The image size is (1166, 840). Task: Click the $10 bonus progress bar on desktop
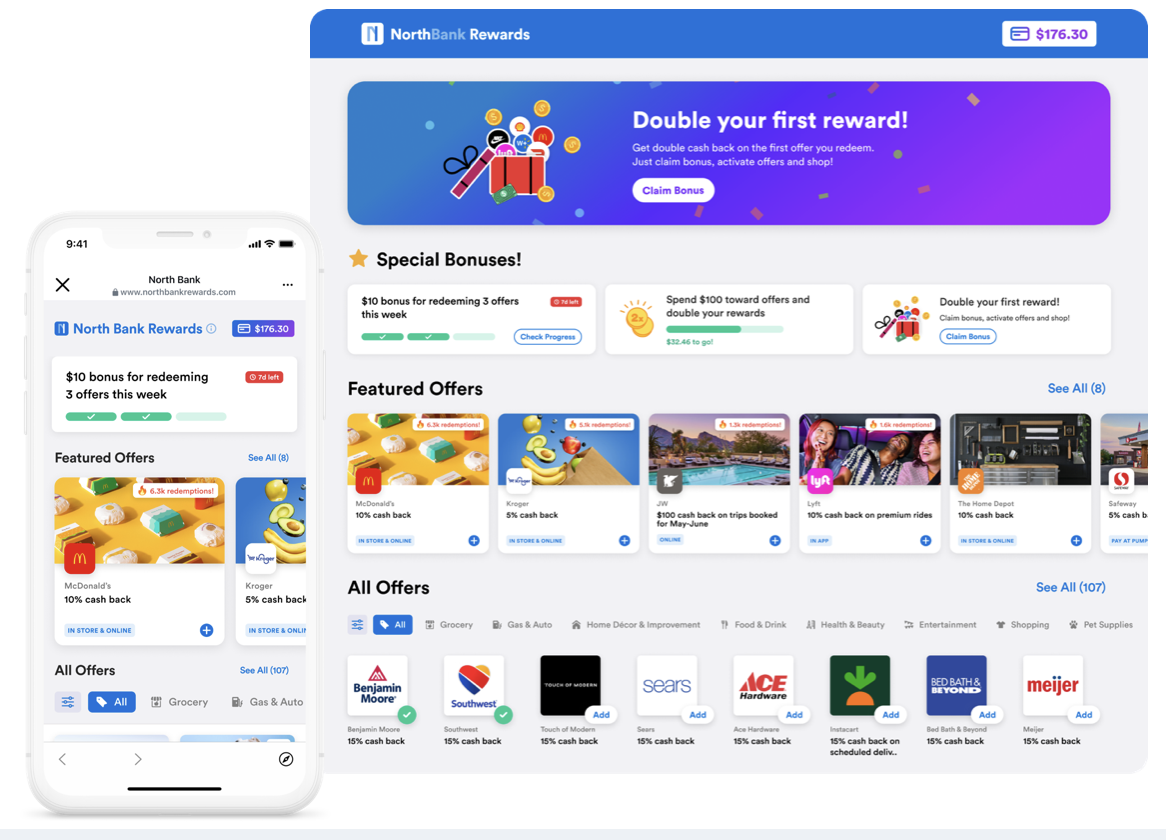pos(428,337)
